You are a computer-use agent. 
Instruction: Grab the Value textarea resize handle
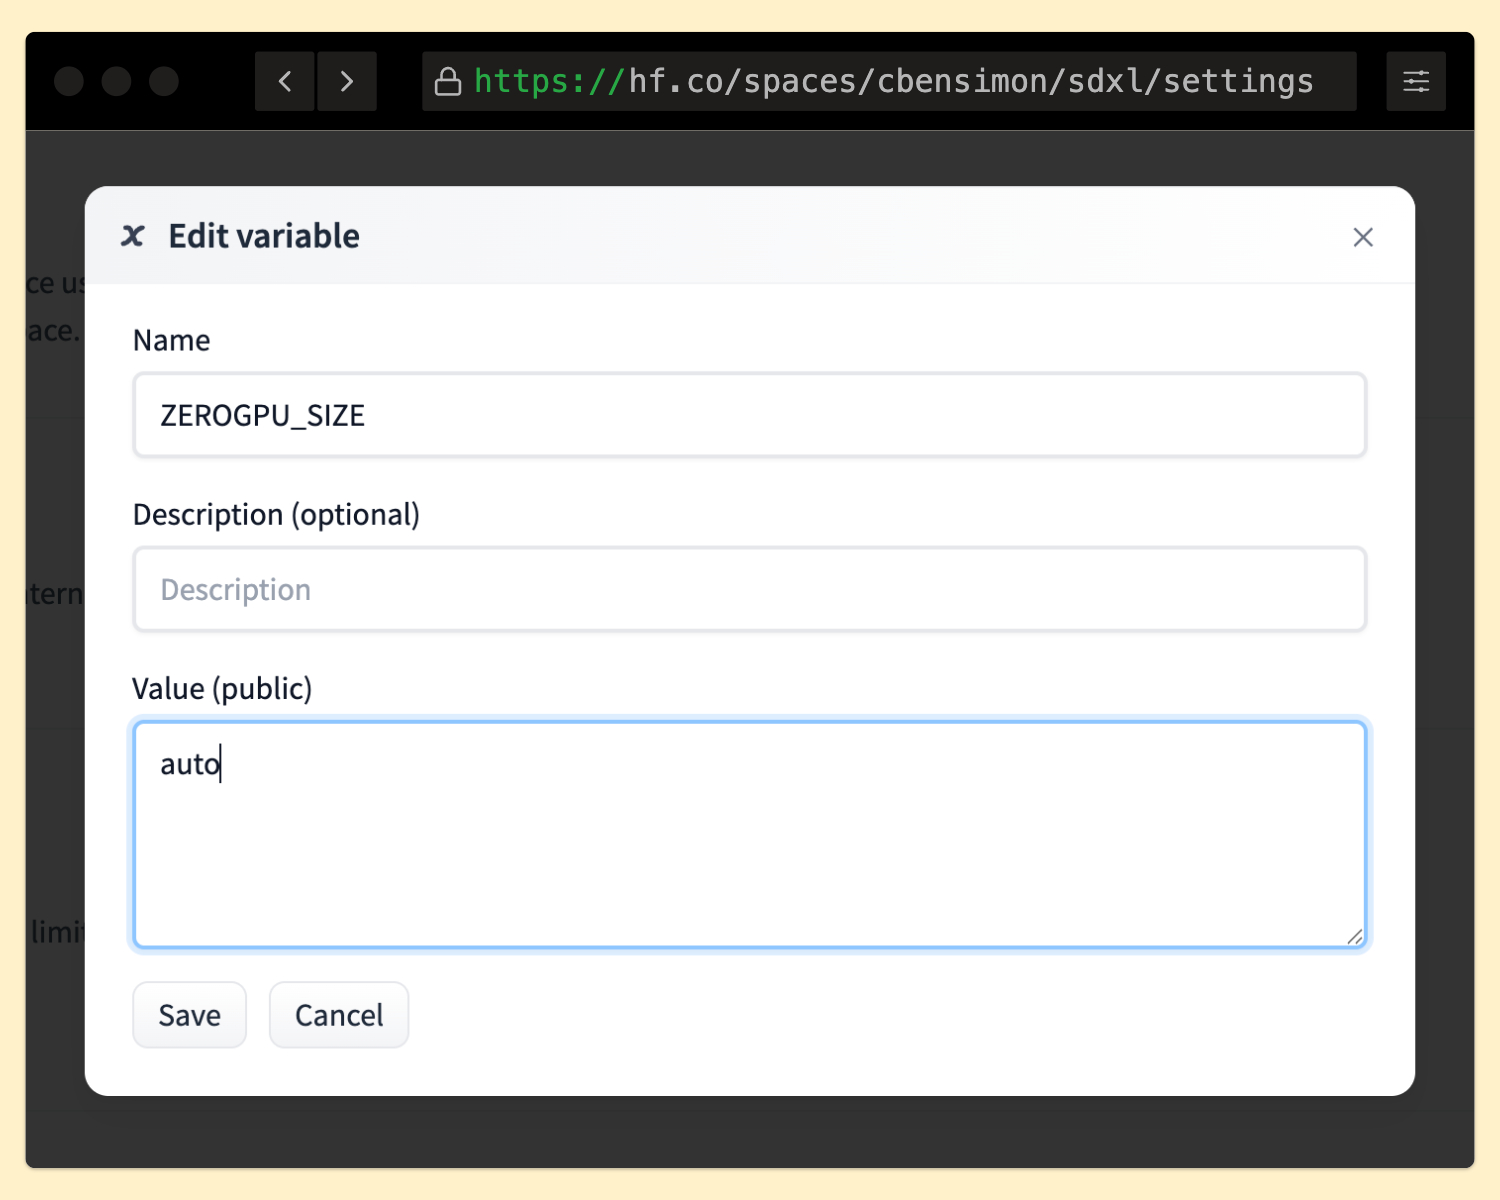coord(1354,936)
